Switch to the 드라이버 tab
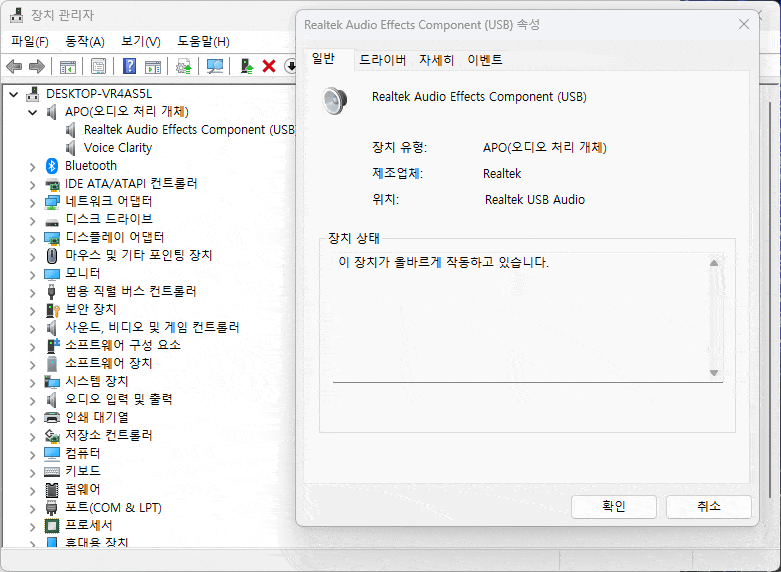Image resolution: width=781 pixels, height=572 pixels. pos(382,60)
